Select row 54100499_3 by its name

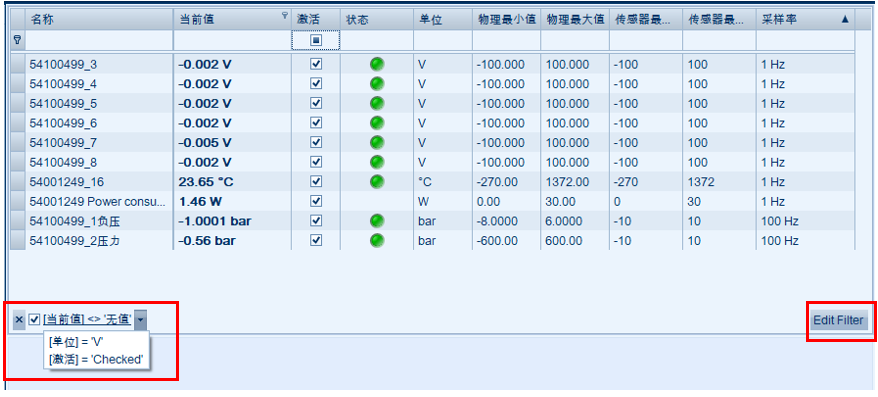pos(63,64)
